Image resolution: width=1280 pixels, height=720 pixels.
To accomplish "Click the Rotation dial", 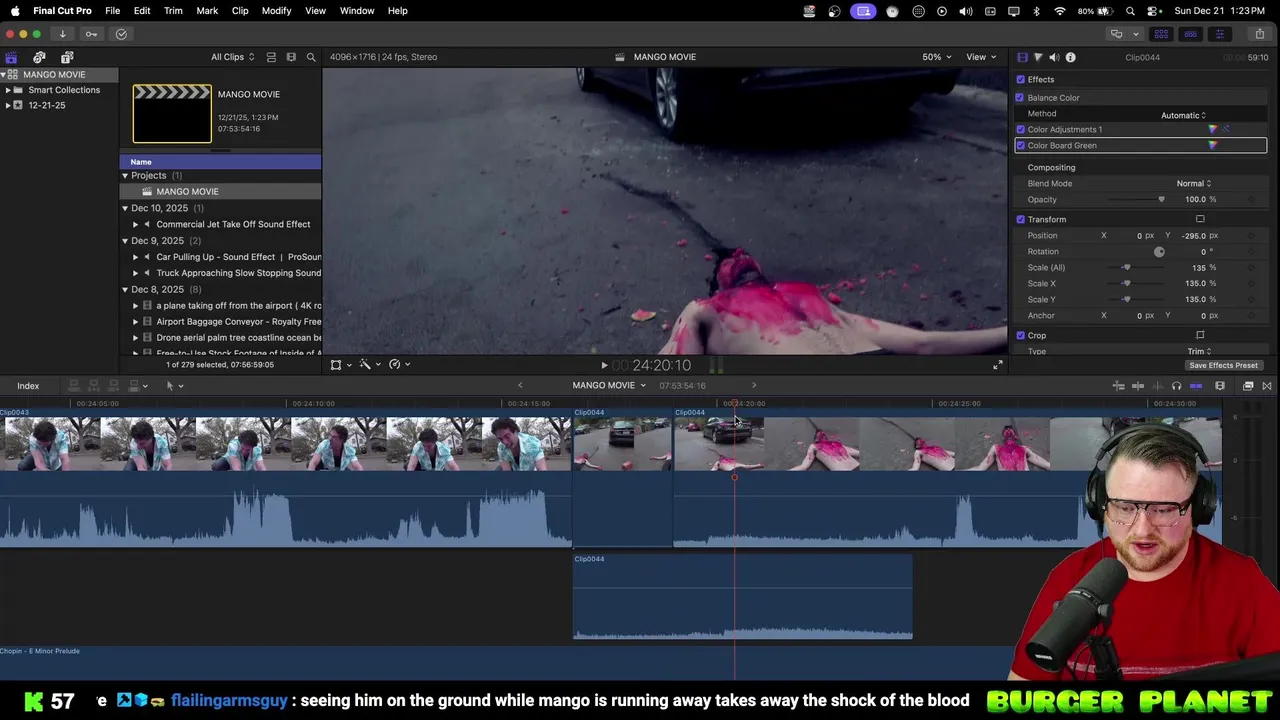I will coord(1159,252).
